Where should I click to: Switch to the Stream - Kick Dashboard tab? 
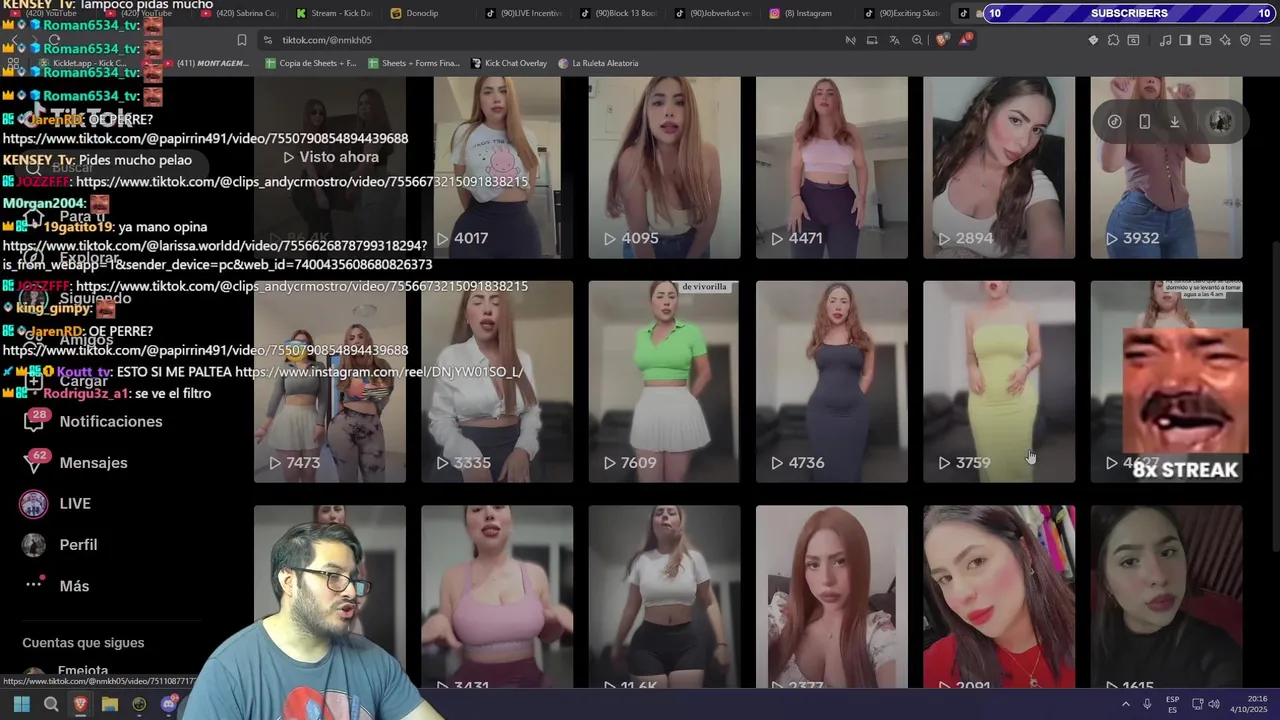[333, 13]
